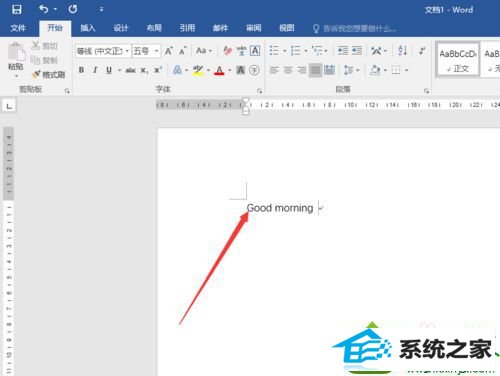This screenshot has width=500, height=376.
Task: Toggle Show/Hide paragraph marks
Action: 422,51
